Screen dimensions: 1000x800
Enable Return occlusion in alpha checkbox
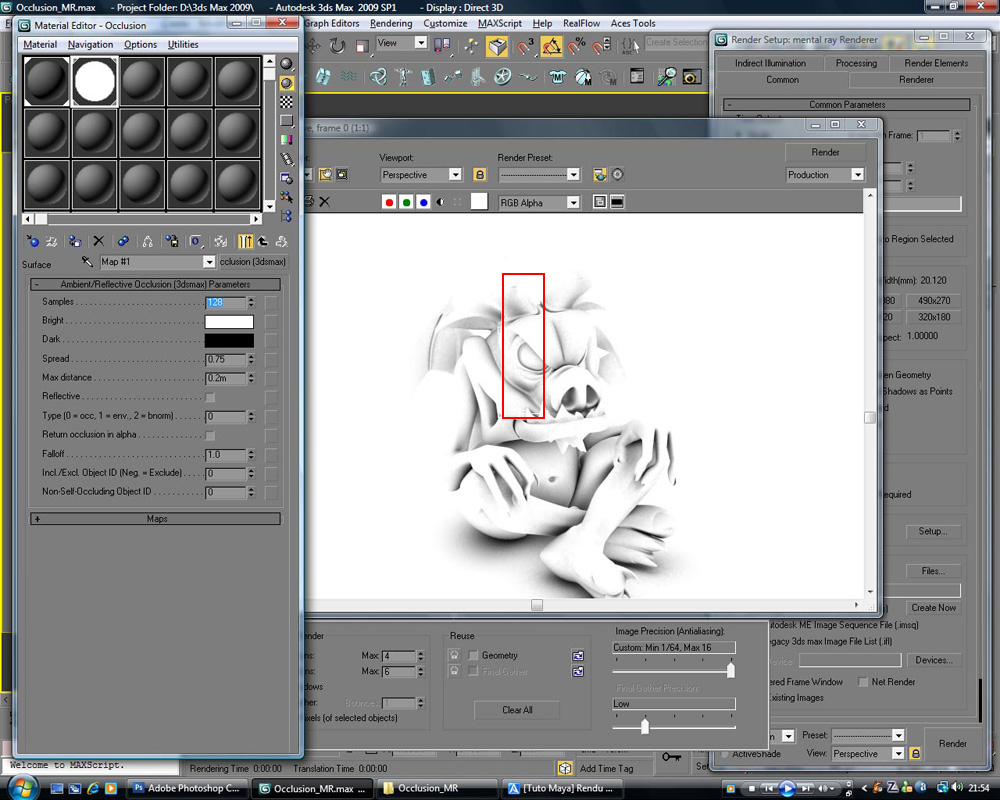[210, 435]
